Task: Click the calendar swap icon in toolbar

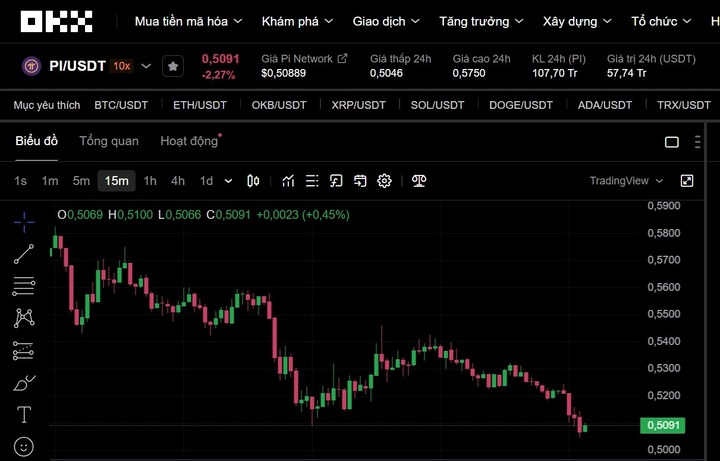Action: tap(360, 181)
